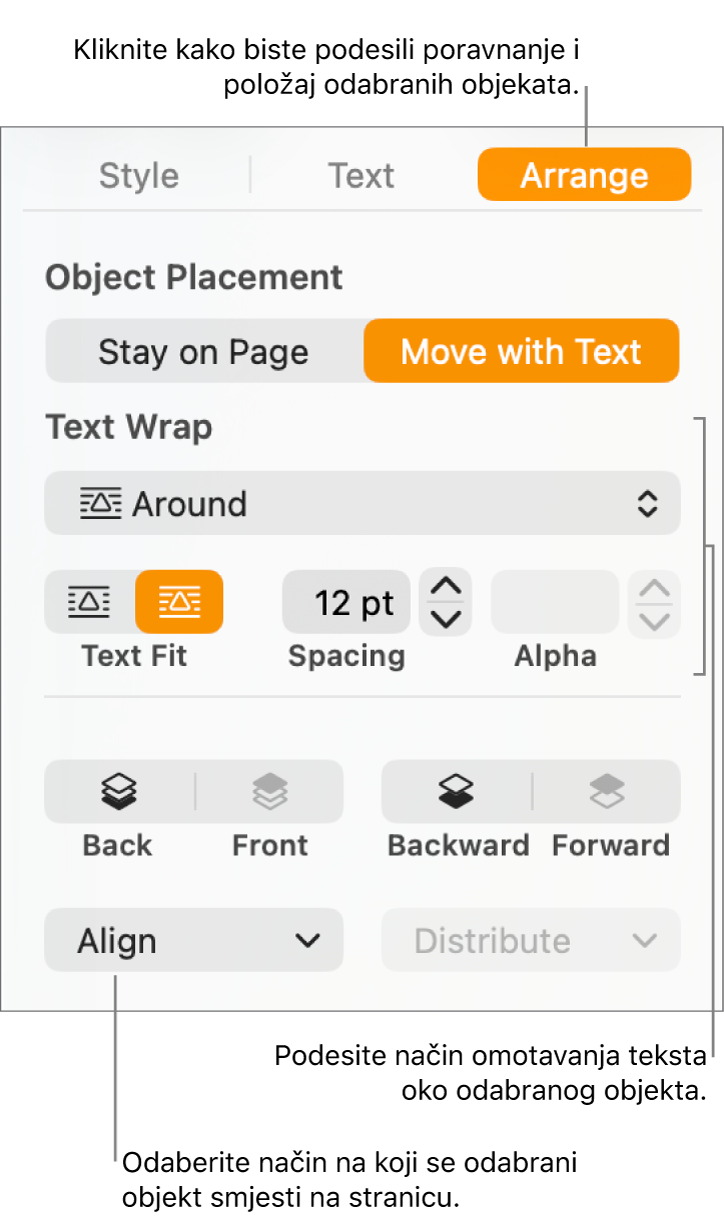This screenshot has height=1223, width=724.
Task: Select the Arrange tab
Action: click(584, 176)
